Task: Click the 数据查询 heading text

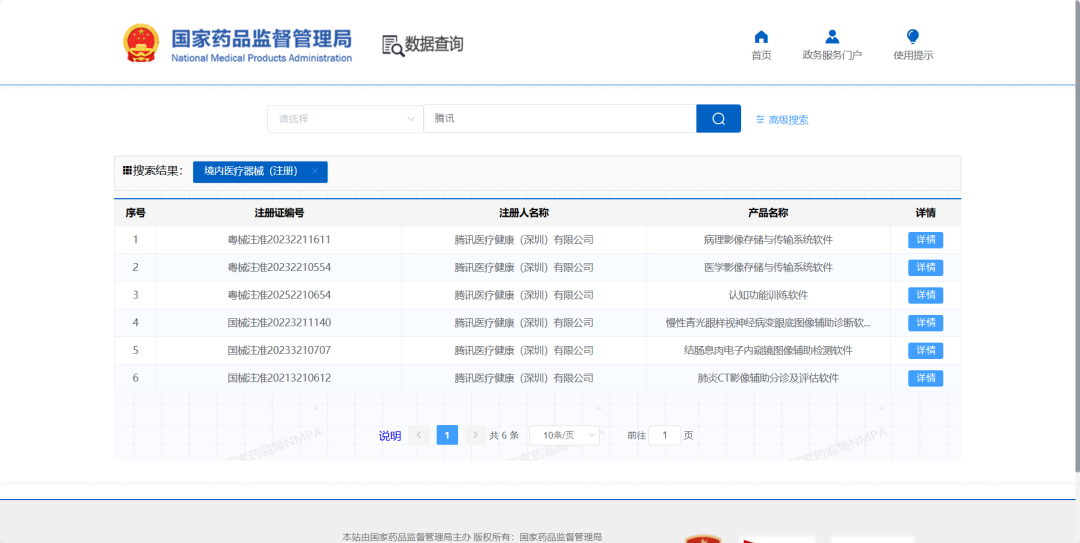Action: pos(434,44)
